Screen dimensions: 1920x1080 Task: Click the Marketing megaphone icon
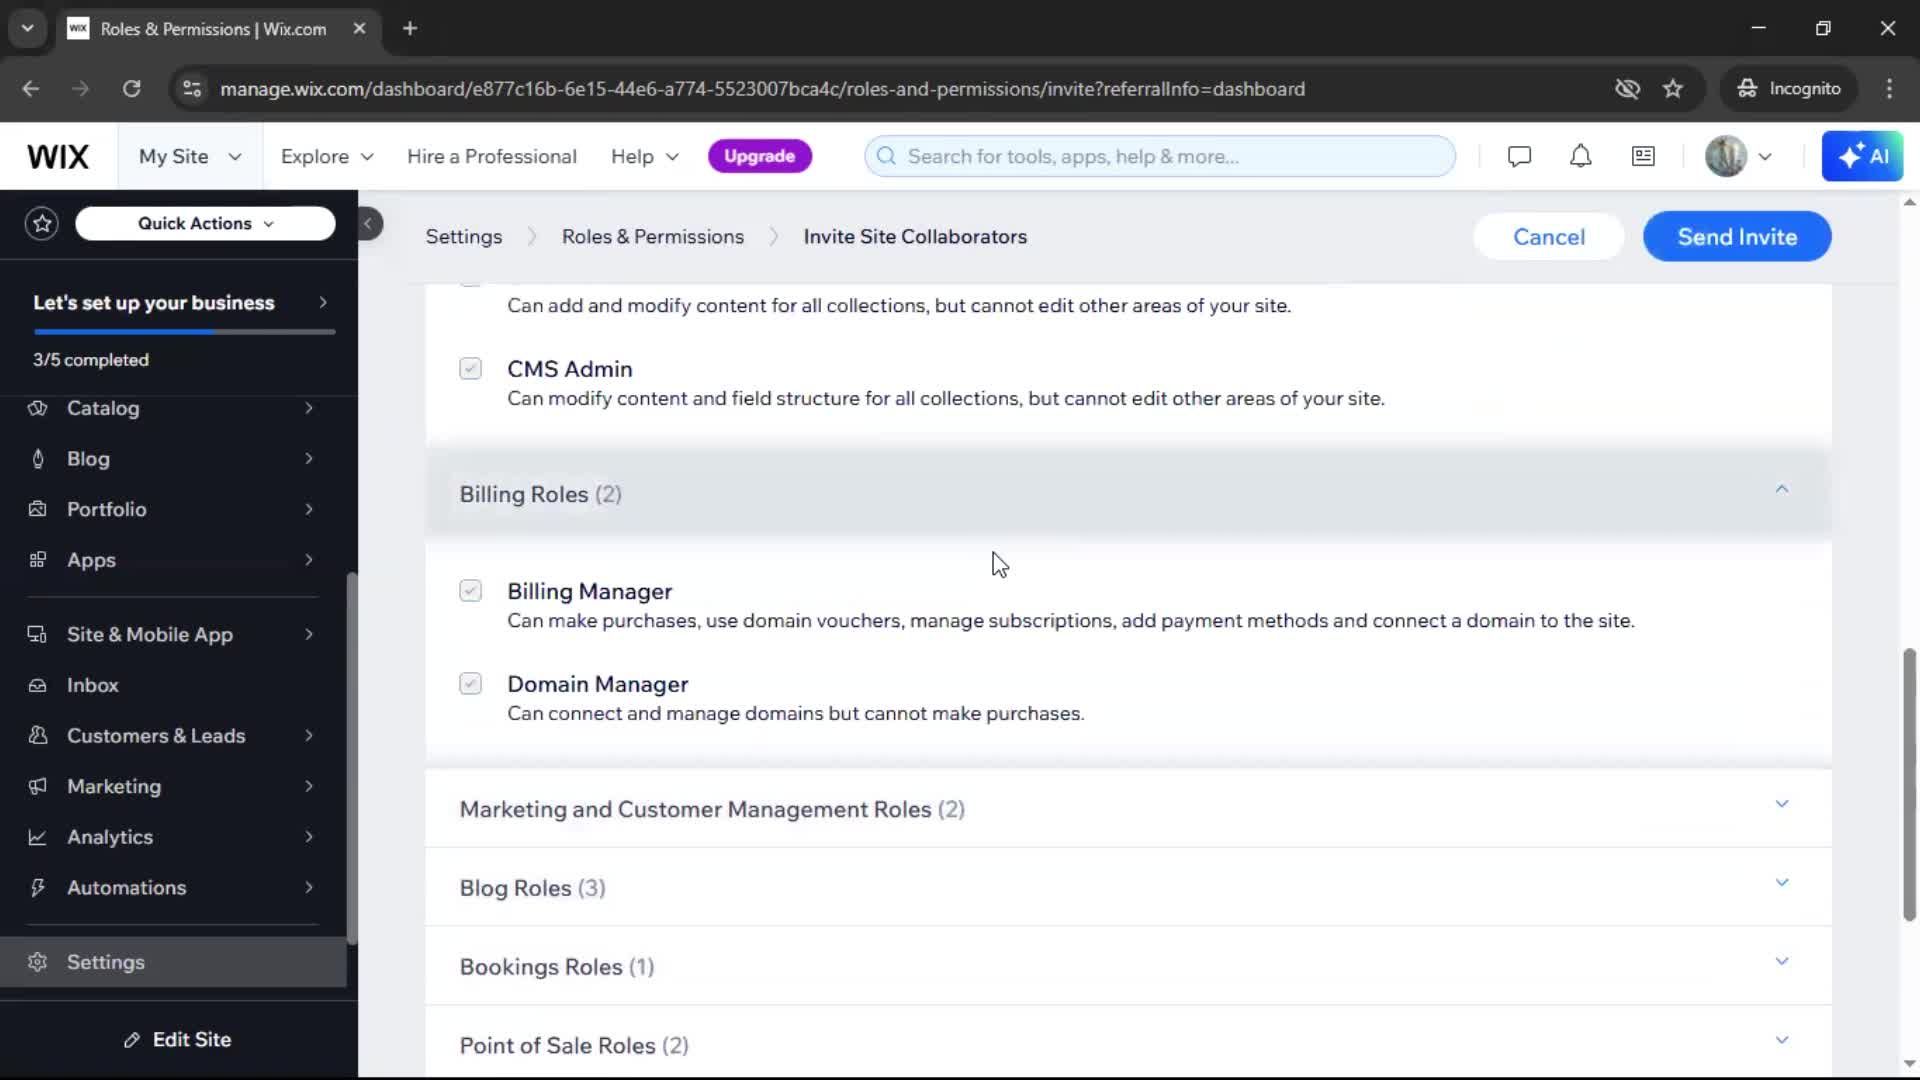pyautogui.click(x=38, y=786)
